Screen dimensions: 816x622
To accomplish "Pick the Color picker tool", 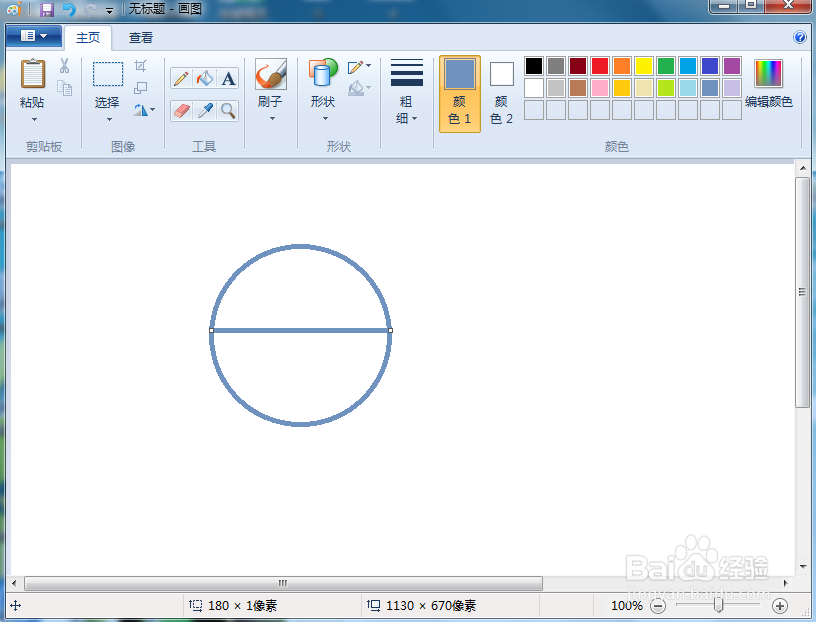I will (205, 110).
